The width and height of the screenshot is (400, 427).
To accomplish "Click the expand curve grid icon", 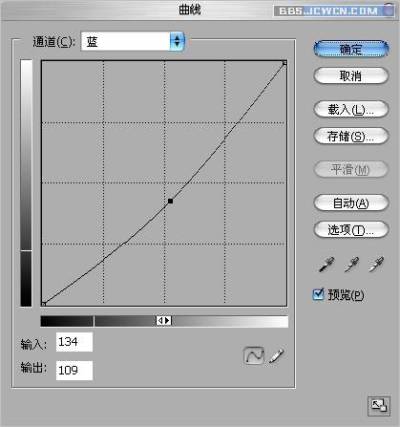I will [x=379, y=406].
